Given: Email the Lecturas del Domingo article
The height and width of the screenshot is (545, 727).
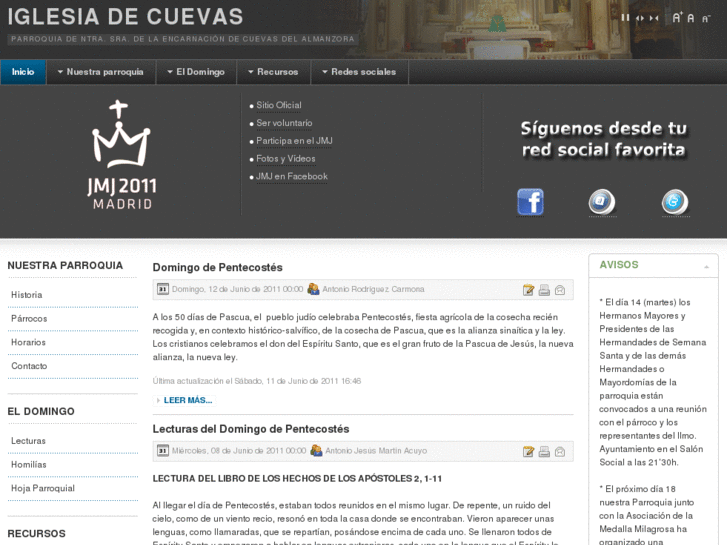Looking at the screenshot, I should tap(560, 451).
